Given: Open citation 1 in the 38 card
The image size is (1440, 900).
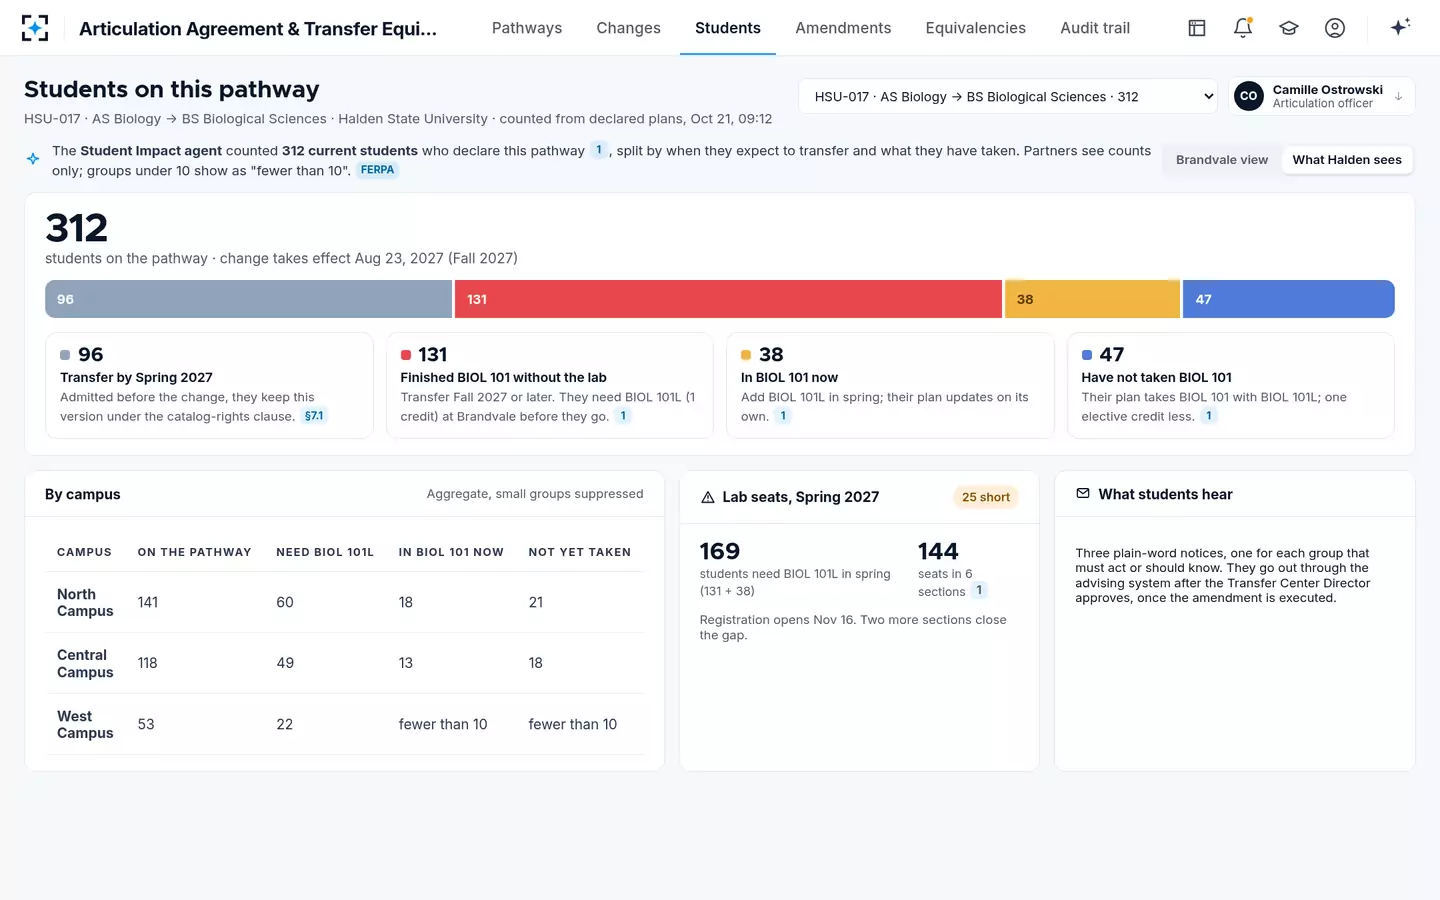Looking at the screenshot, I should click(x=783, y=416).
